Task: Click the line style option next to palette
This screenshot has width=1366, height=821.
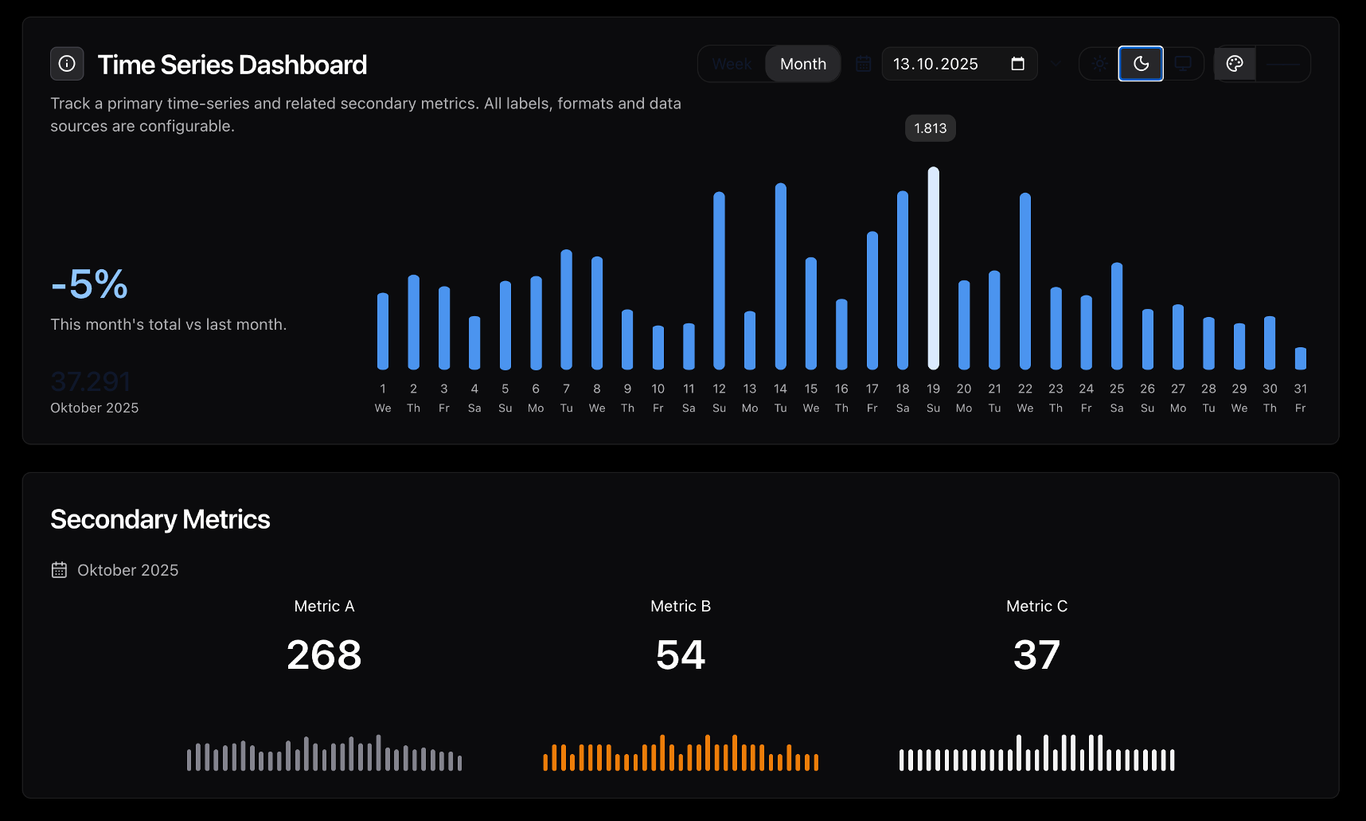Action: pos(1283,64)
